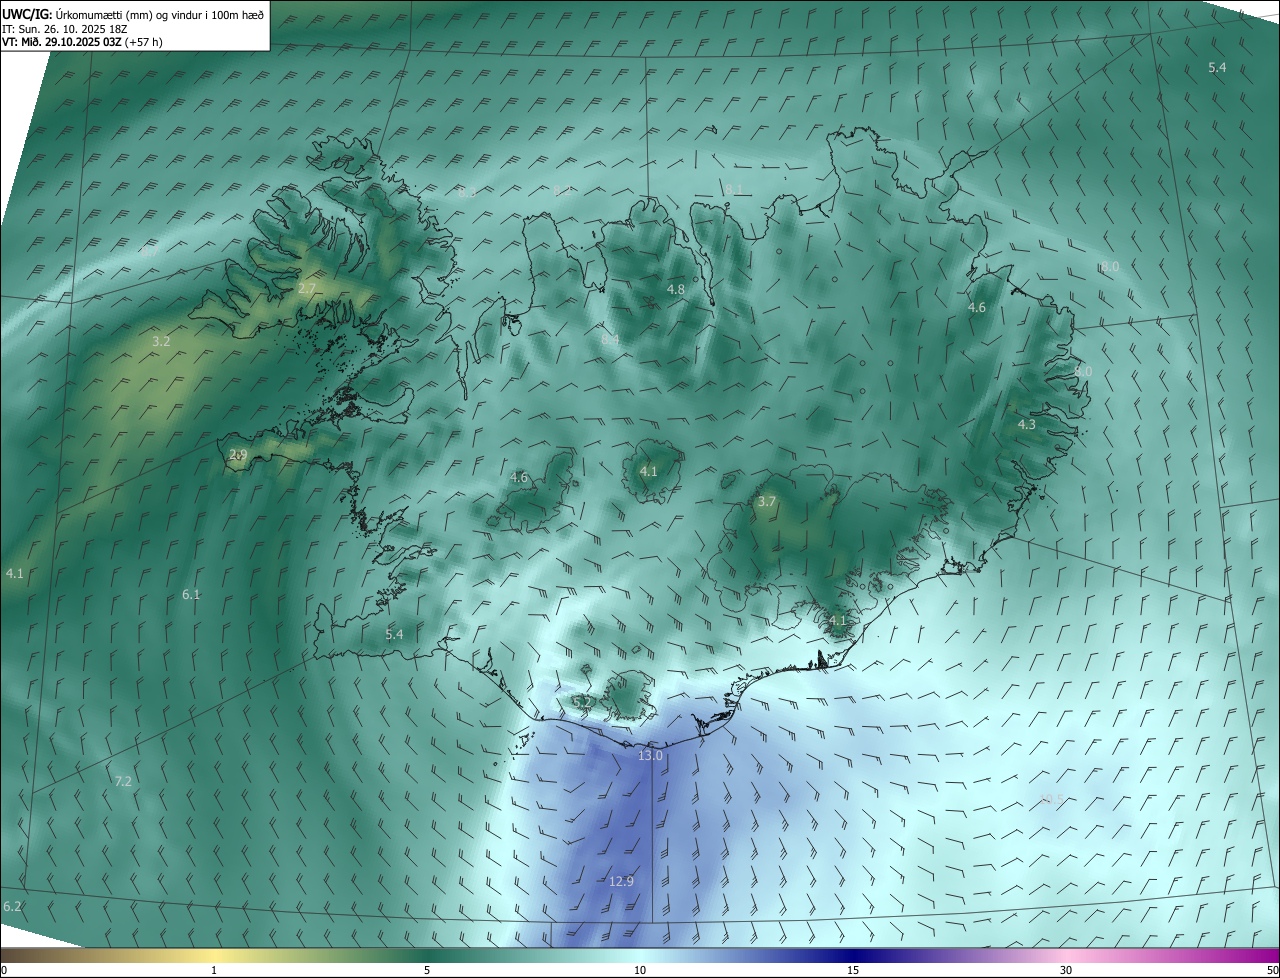
Task: Click the 3.7 value on the large glacier
Action: pyautogui.click(x=767, y=501)
